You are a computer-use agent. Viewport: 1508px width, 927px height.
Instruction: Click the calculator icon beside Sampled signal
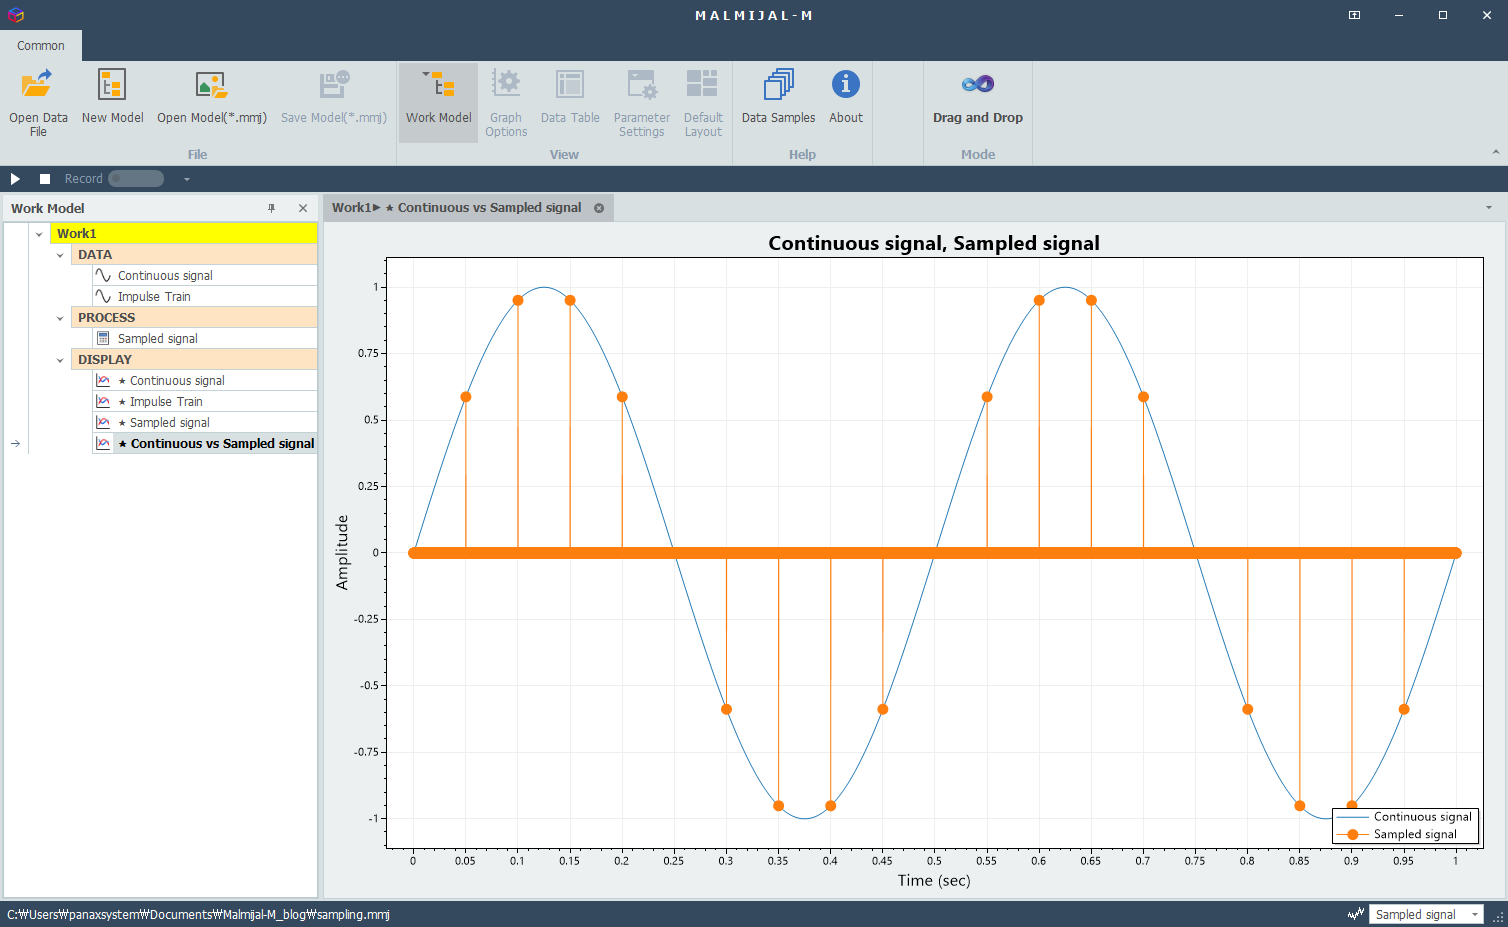click(103, 338)
